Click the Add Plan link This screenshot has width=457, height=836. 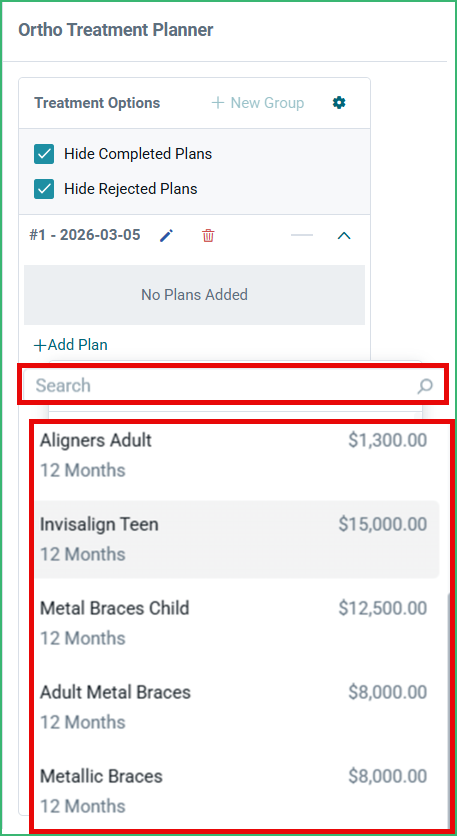click(x=71, y=345)
